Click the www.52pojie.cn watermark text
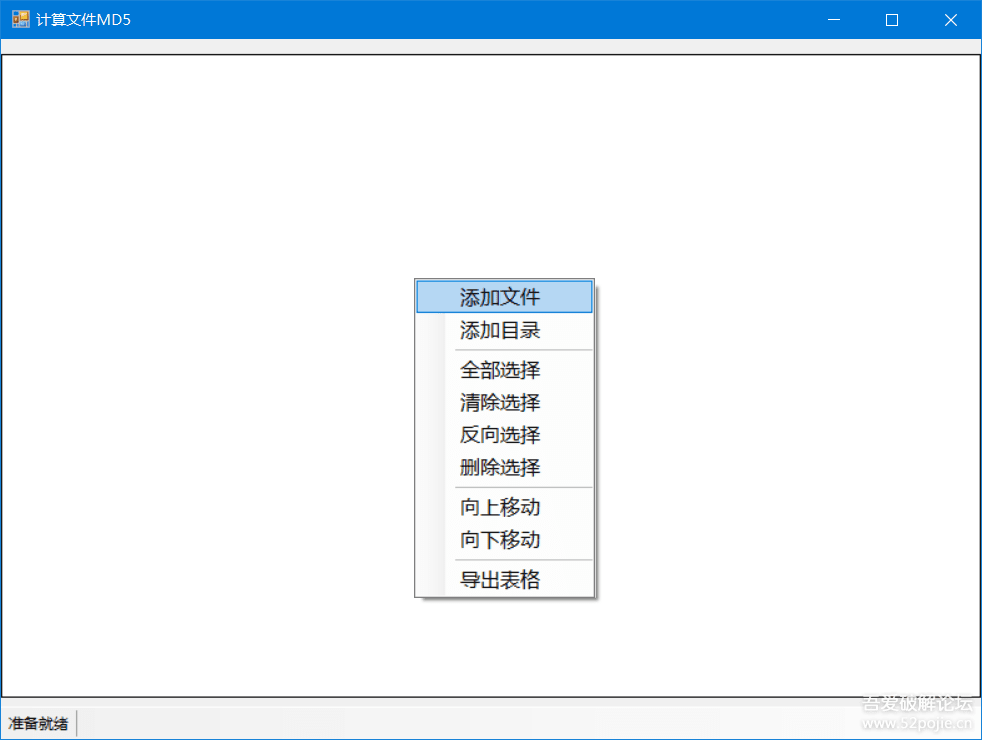The width and height of the screenshot is (982, 740). click(x=917, y=724)
